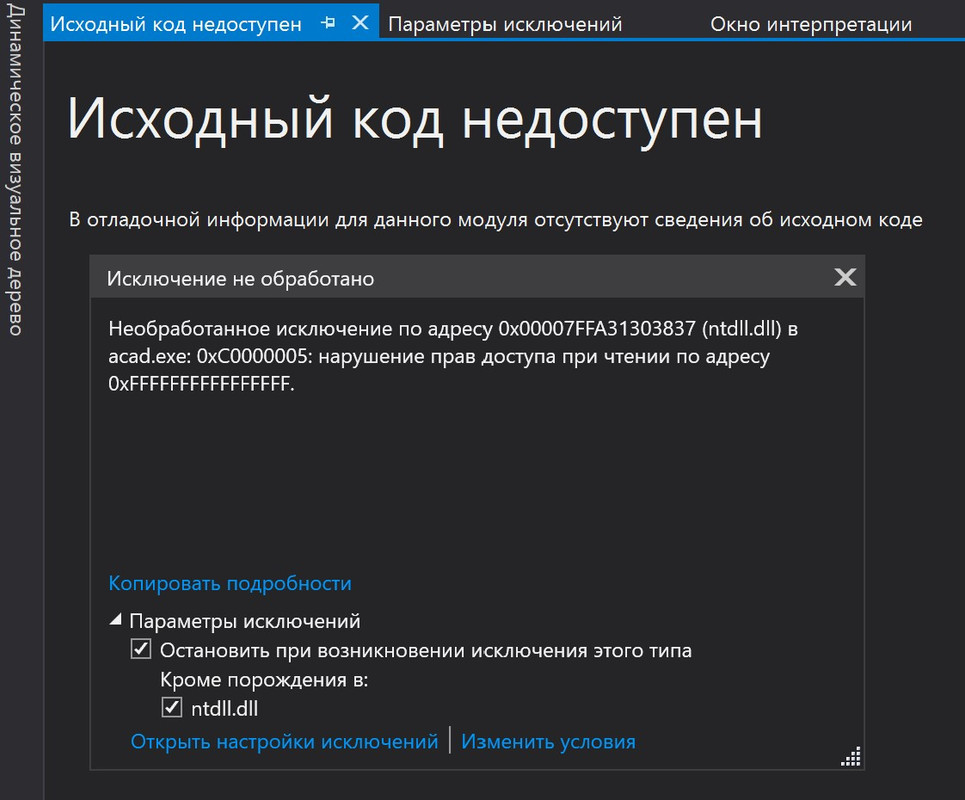965x800 pixels.
Task: Click the exception message text with 0xC0000005
Action: [x=453, y=356]
